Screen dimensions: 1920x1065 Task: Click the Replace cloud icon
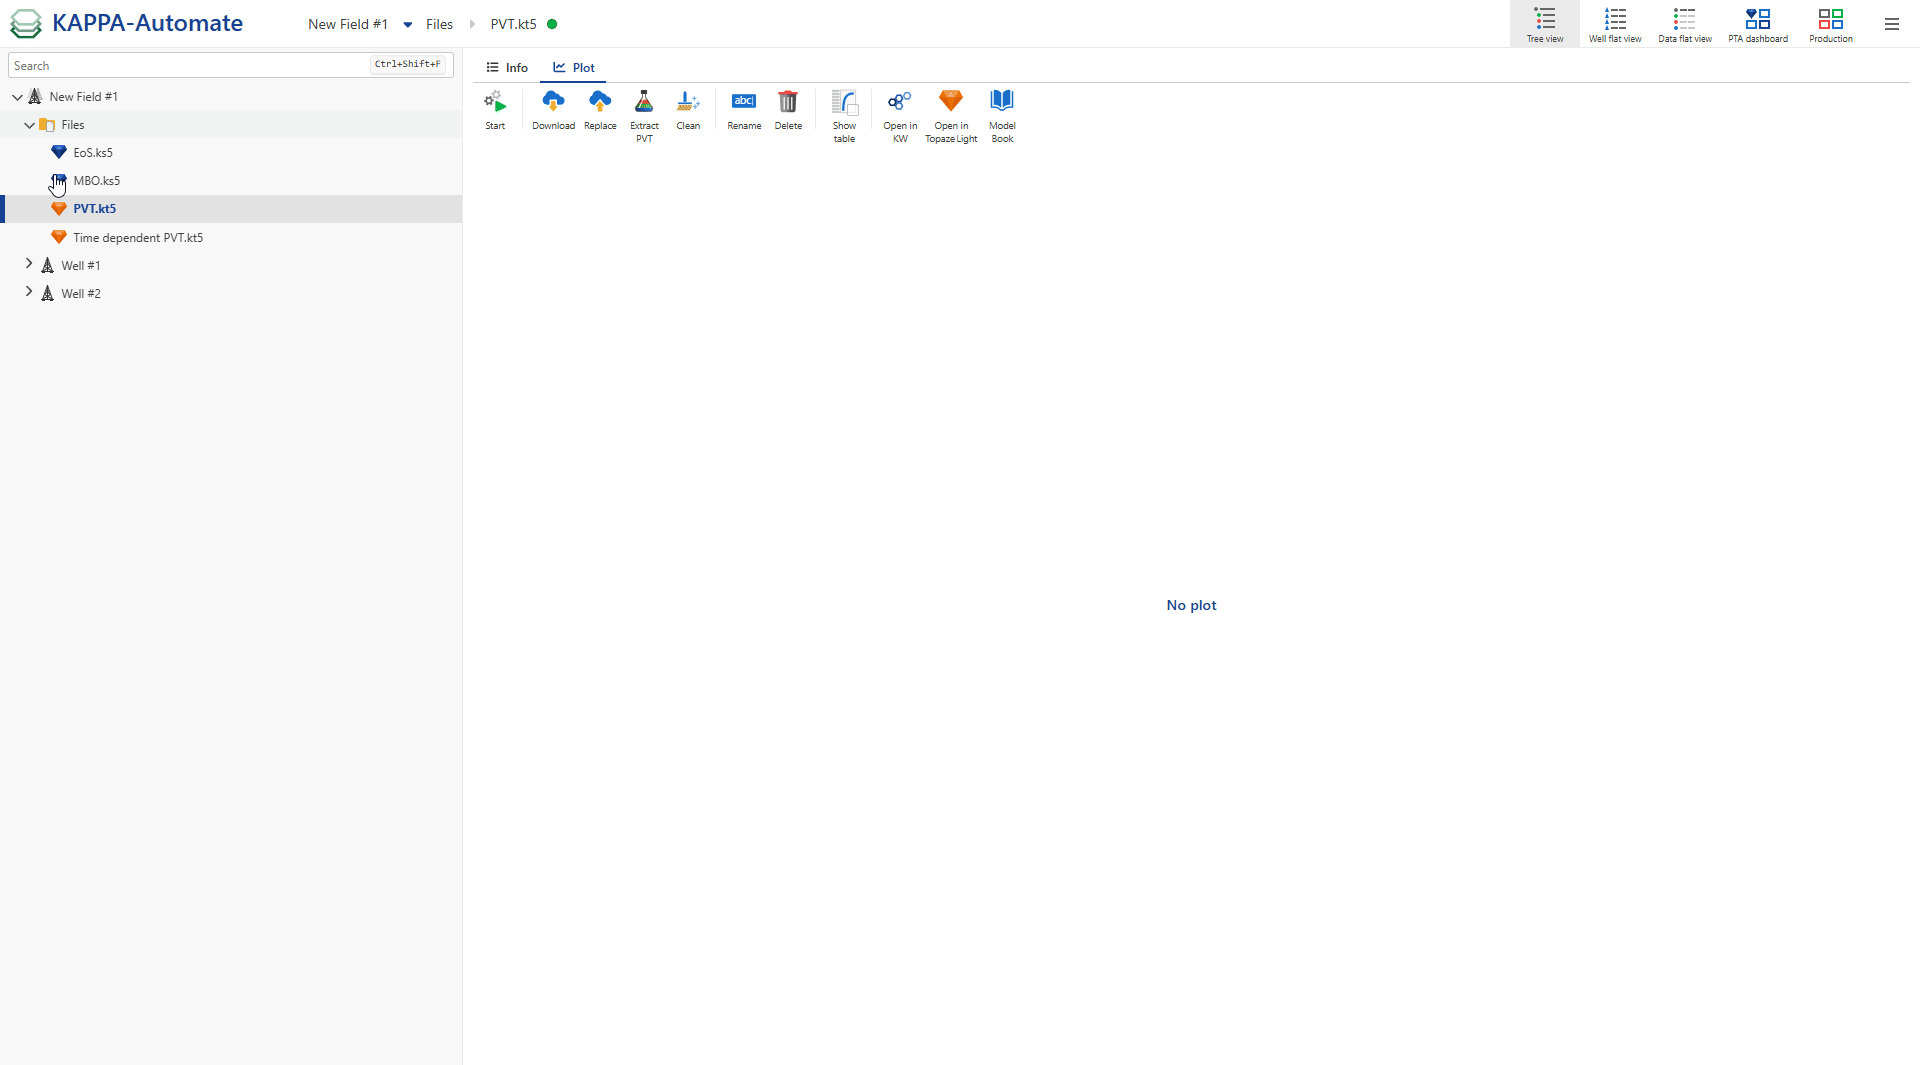pos(600,102)
